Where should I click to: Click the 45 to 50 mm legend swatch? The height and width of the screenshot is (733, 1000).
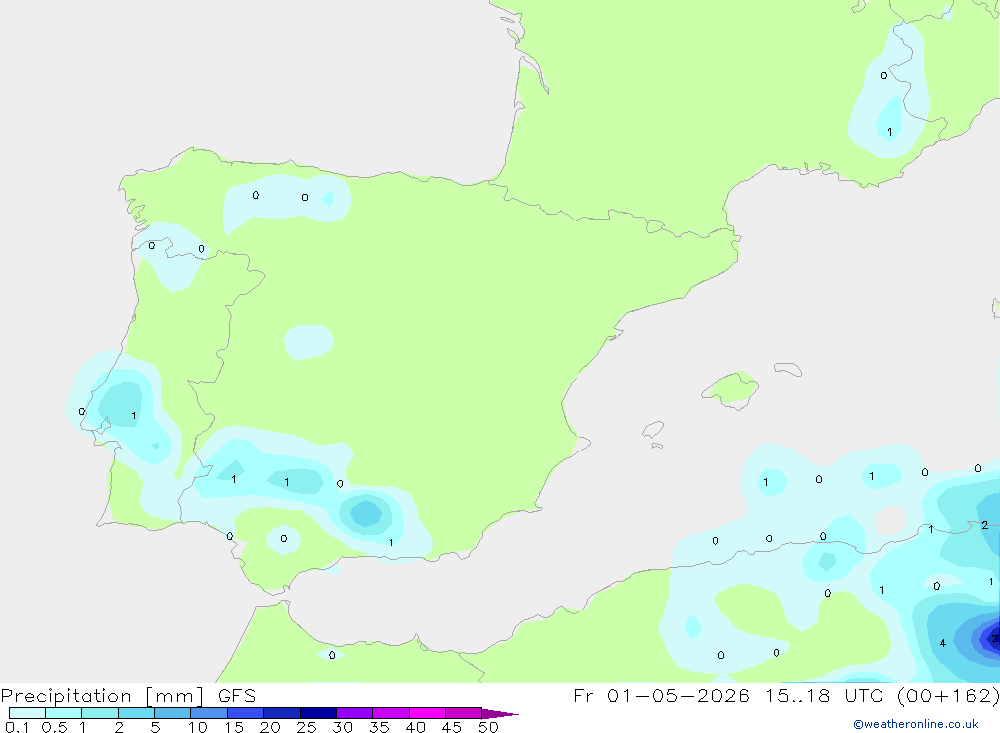coord(463,713)
